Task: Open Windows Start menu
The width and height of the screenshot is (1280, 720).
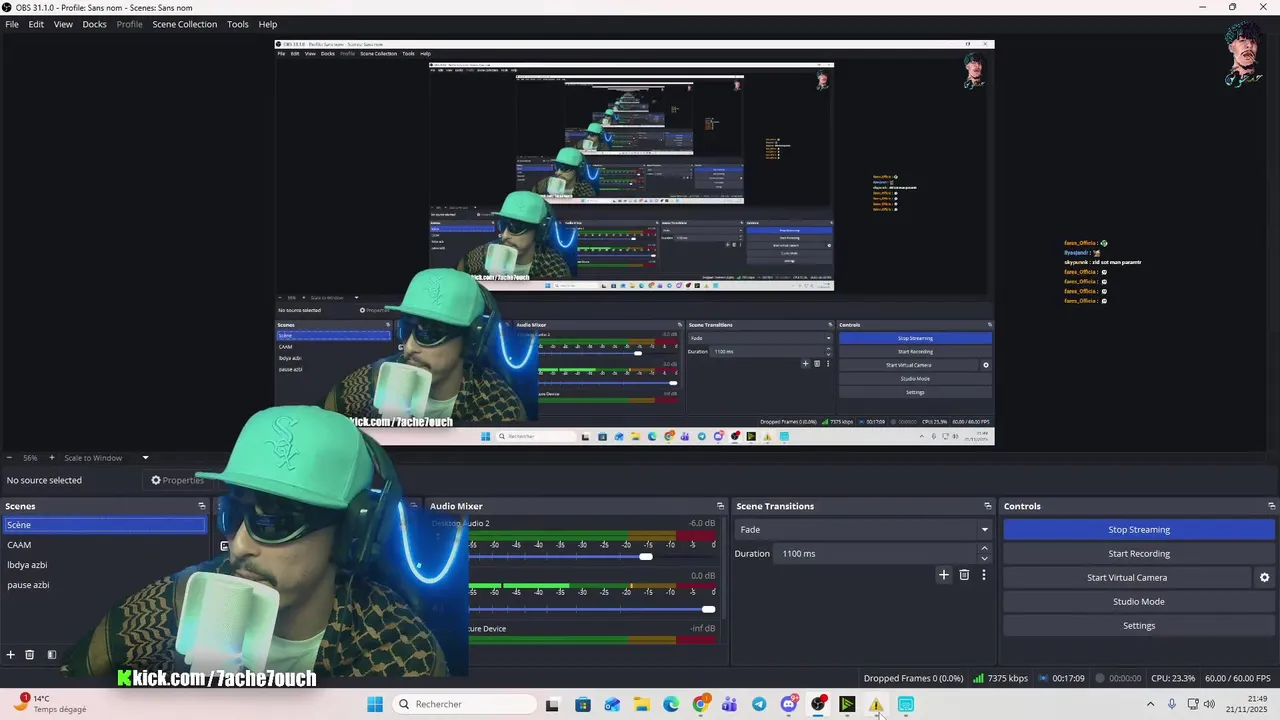Action: point(375,705)
